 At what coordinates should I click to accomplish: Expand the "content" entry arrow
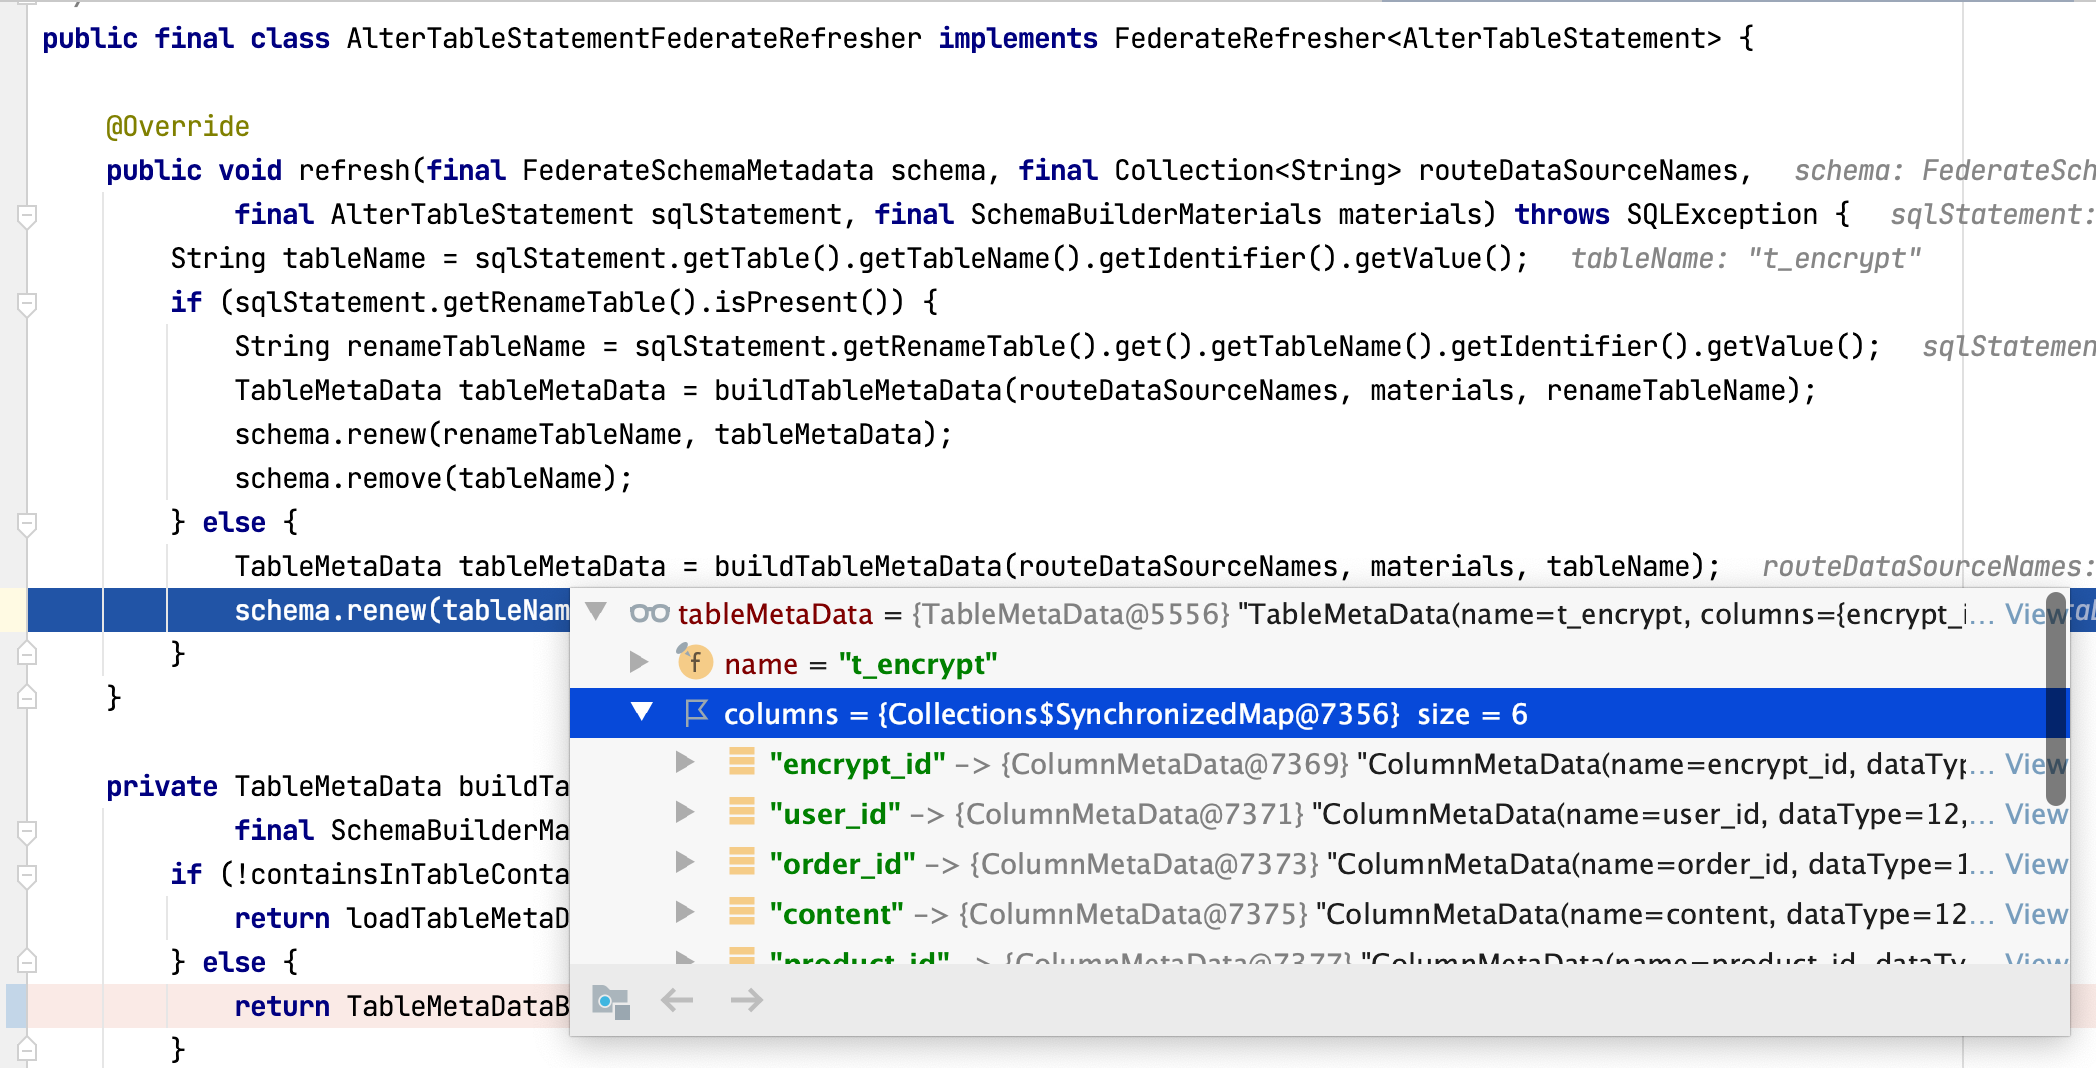point(685,912)
